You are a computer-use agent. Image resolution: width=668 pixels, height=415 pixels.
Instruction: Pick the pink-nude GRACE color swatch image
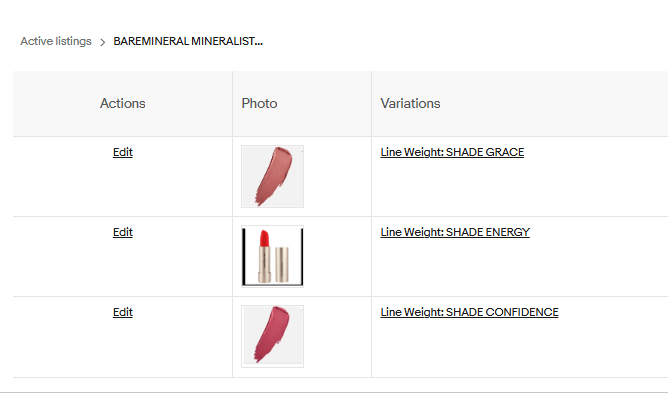(x=271, y=174)
